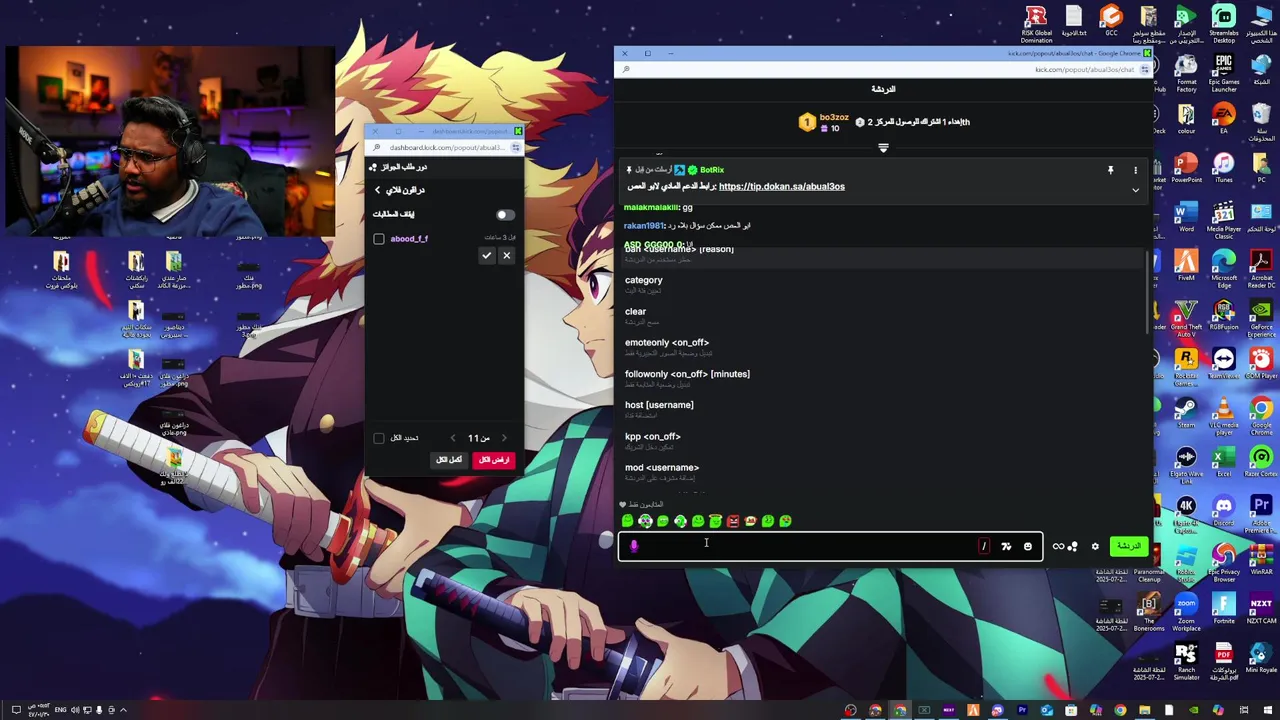Open the EA app desktop icon
This screenshot has height=720, width=1280.
click(1223, 120)
